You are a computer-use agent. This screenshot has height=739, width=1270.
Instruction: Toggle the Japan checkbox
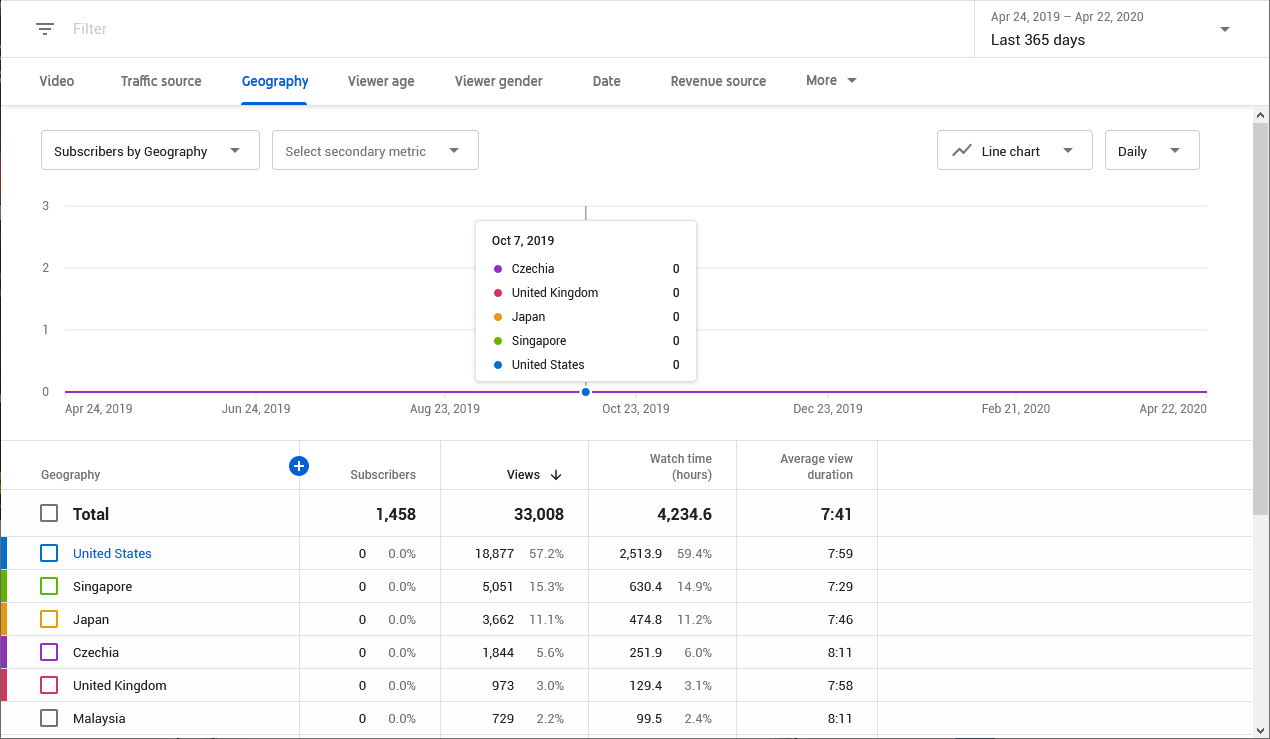coord(49,619)
